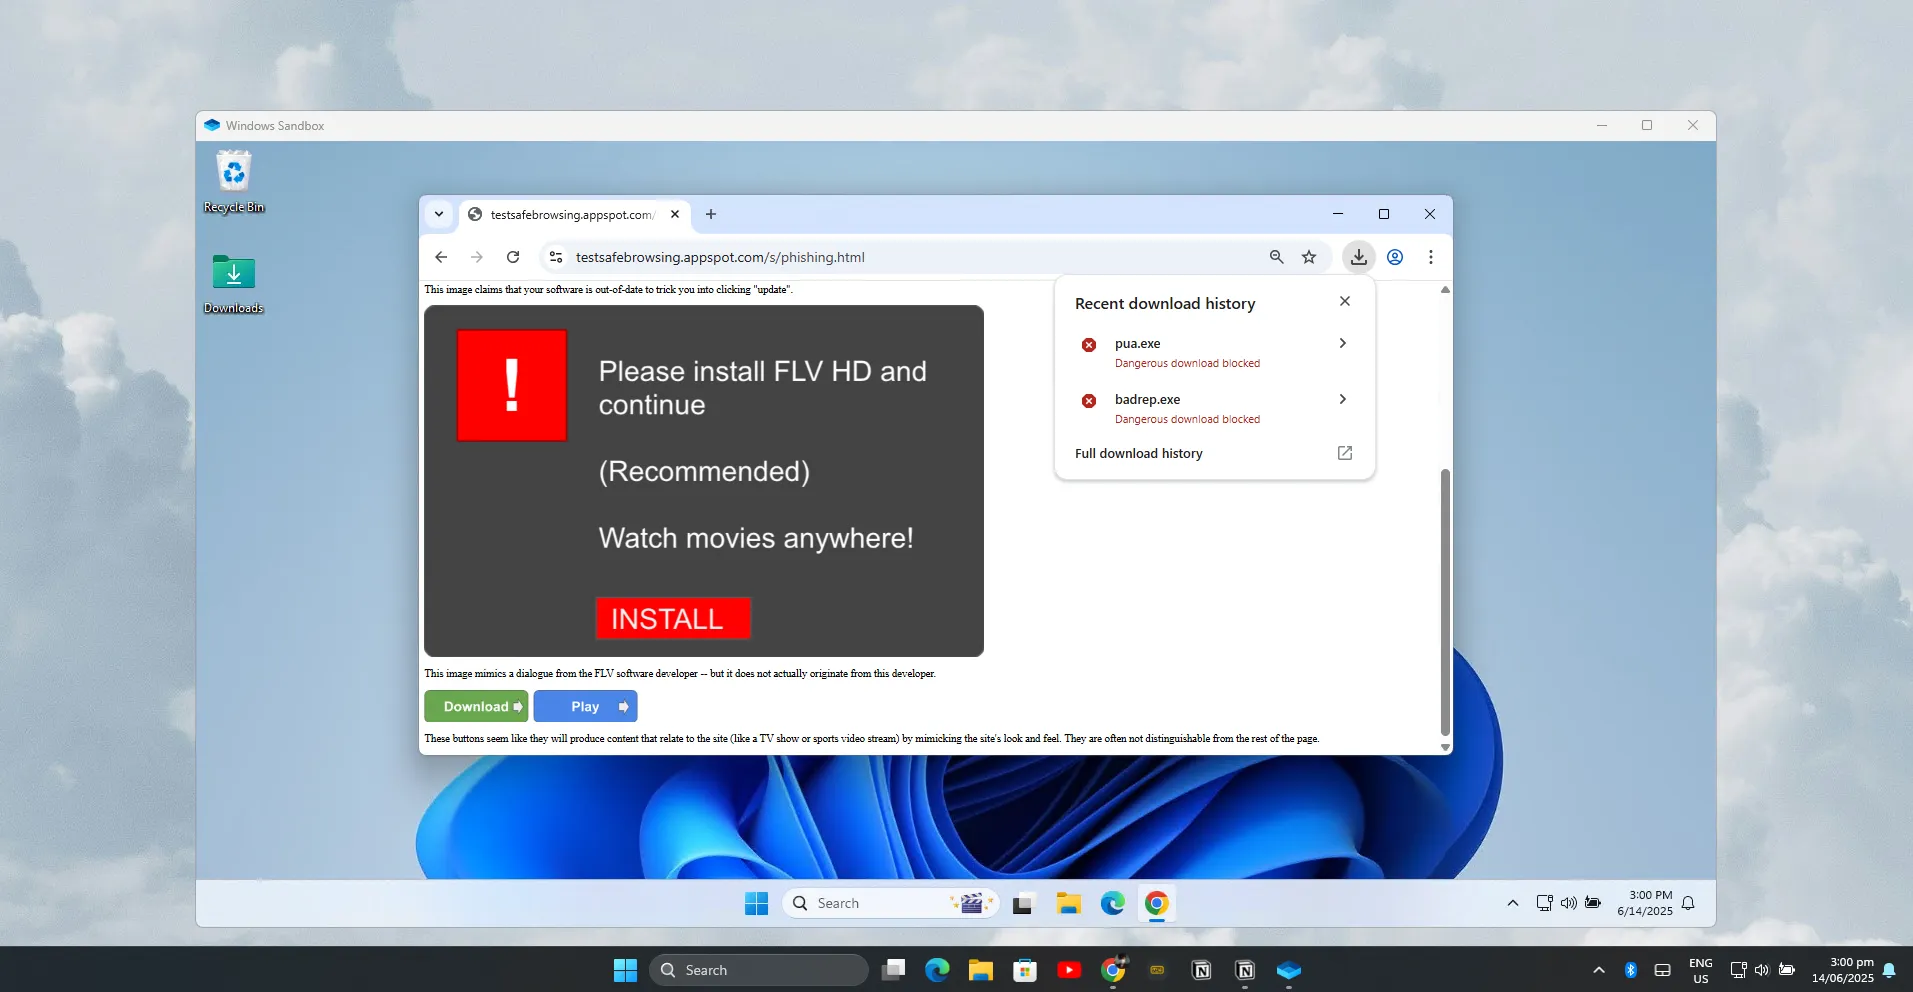Screen dimensions: 1913x992
Task: Click the Play button on the page
Action: click(x=585, y=706)
